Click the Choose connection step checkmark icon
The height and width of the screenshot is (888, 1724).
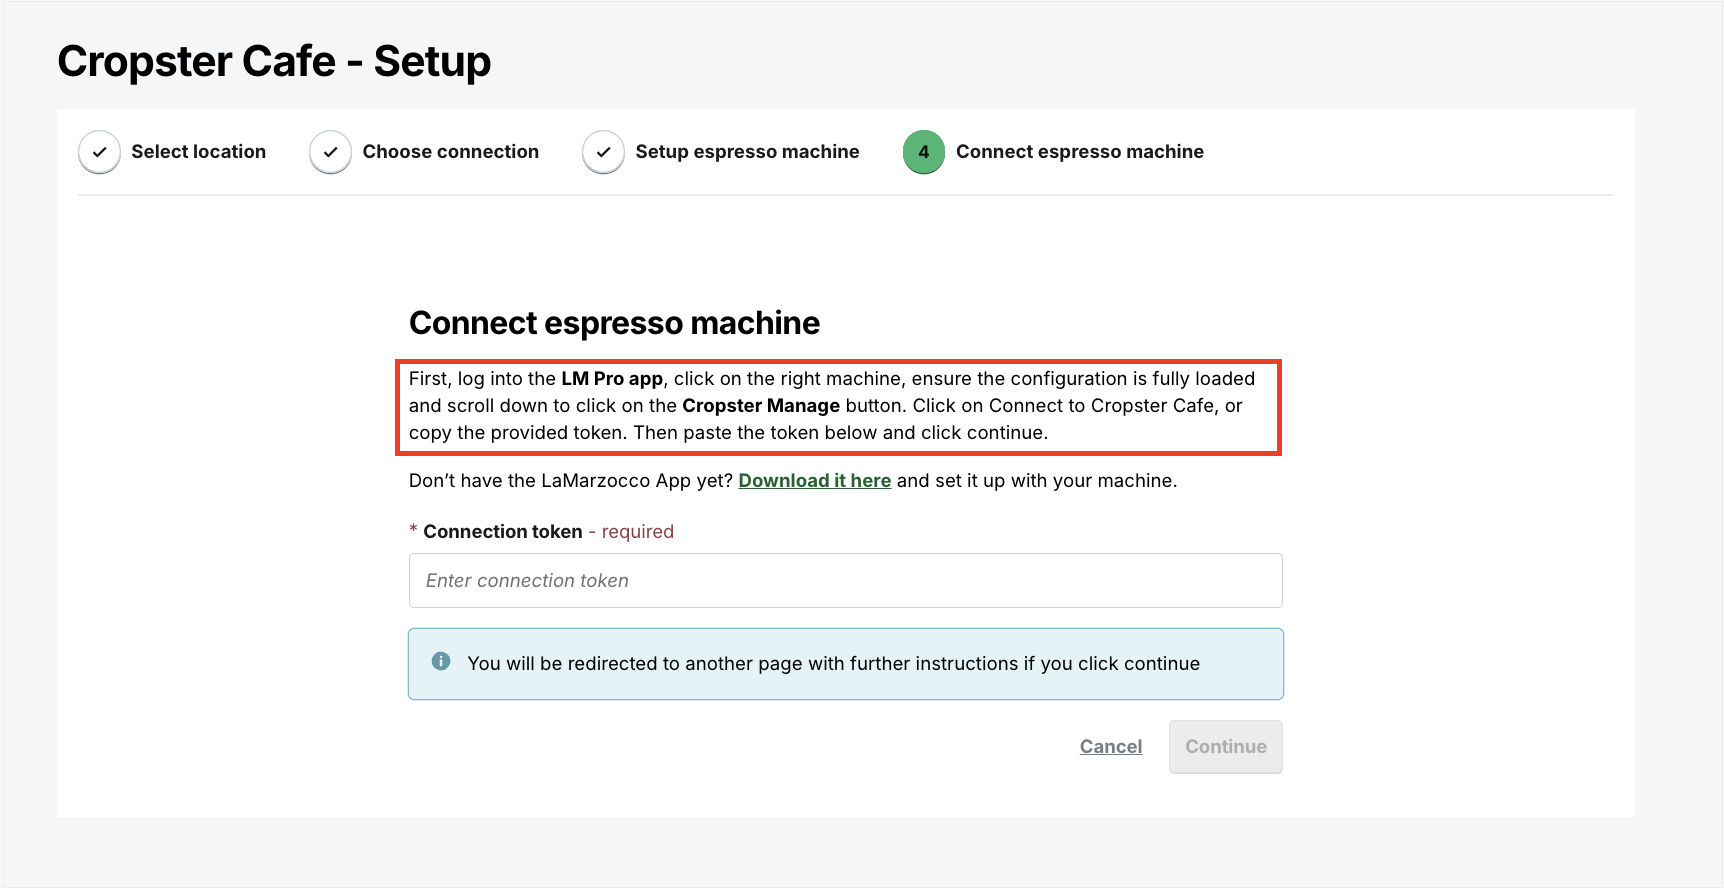click(x=330, y=152)
